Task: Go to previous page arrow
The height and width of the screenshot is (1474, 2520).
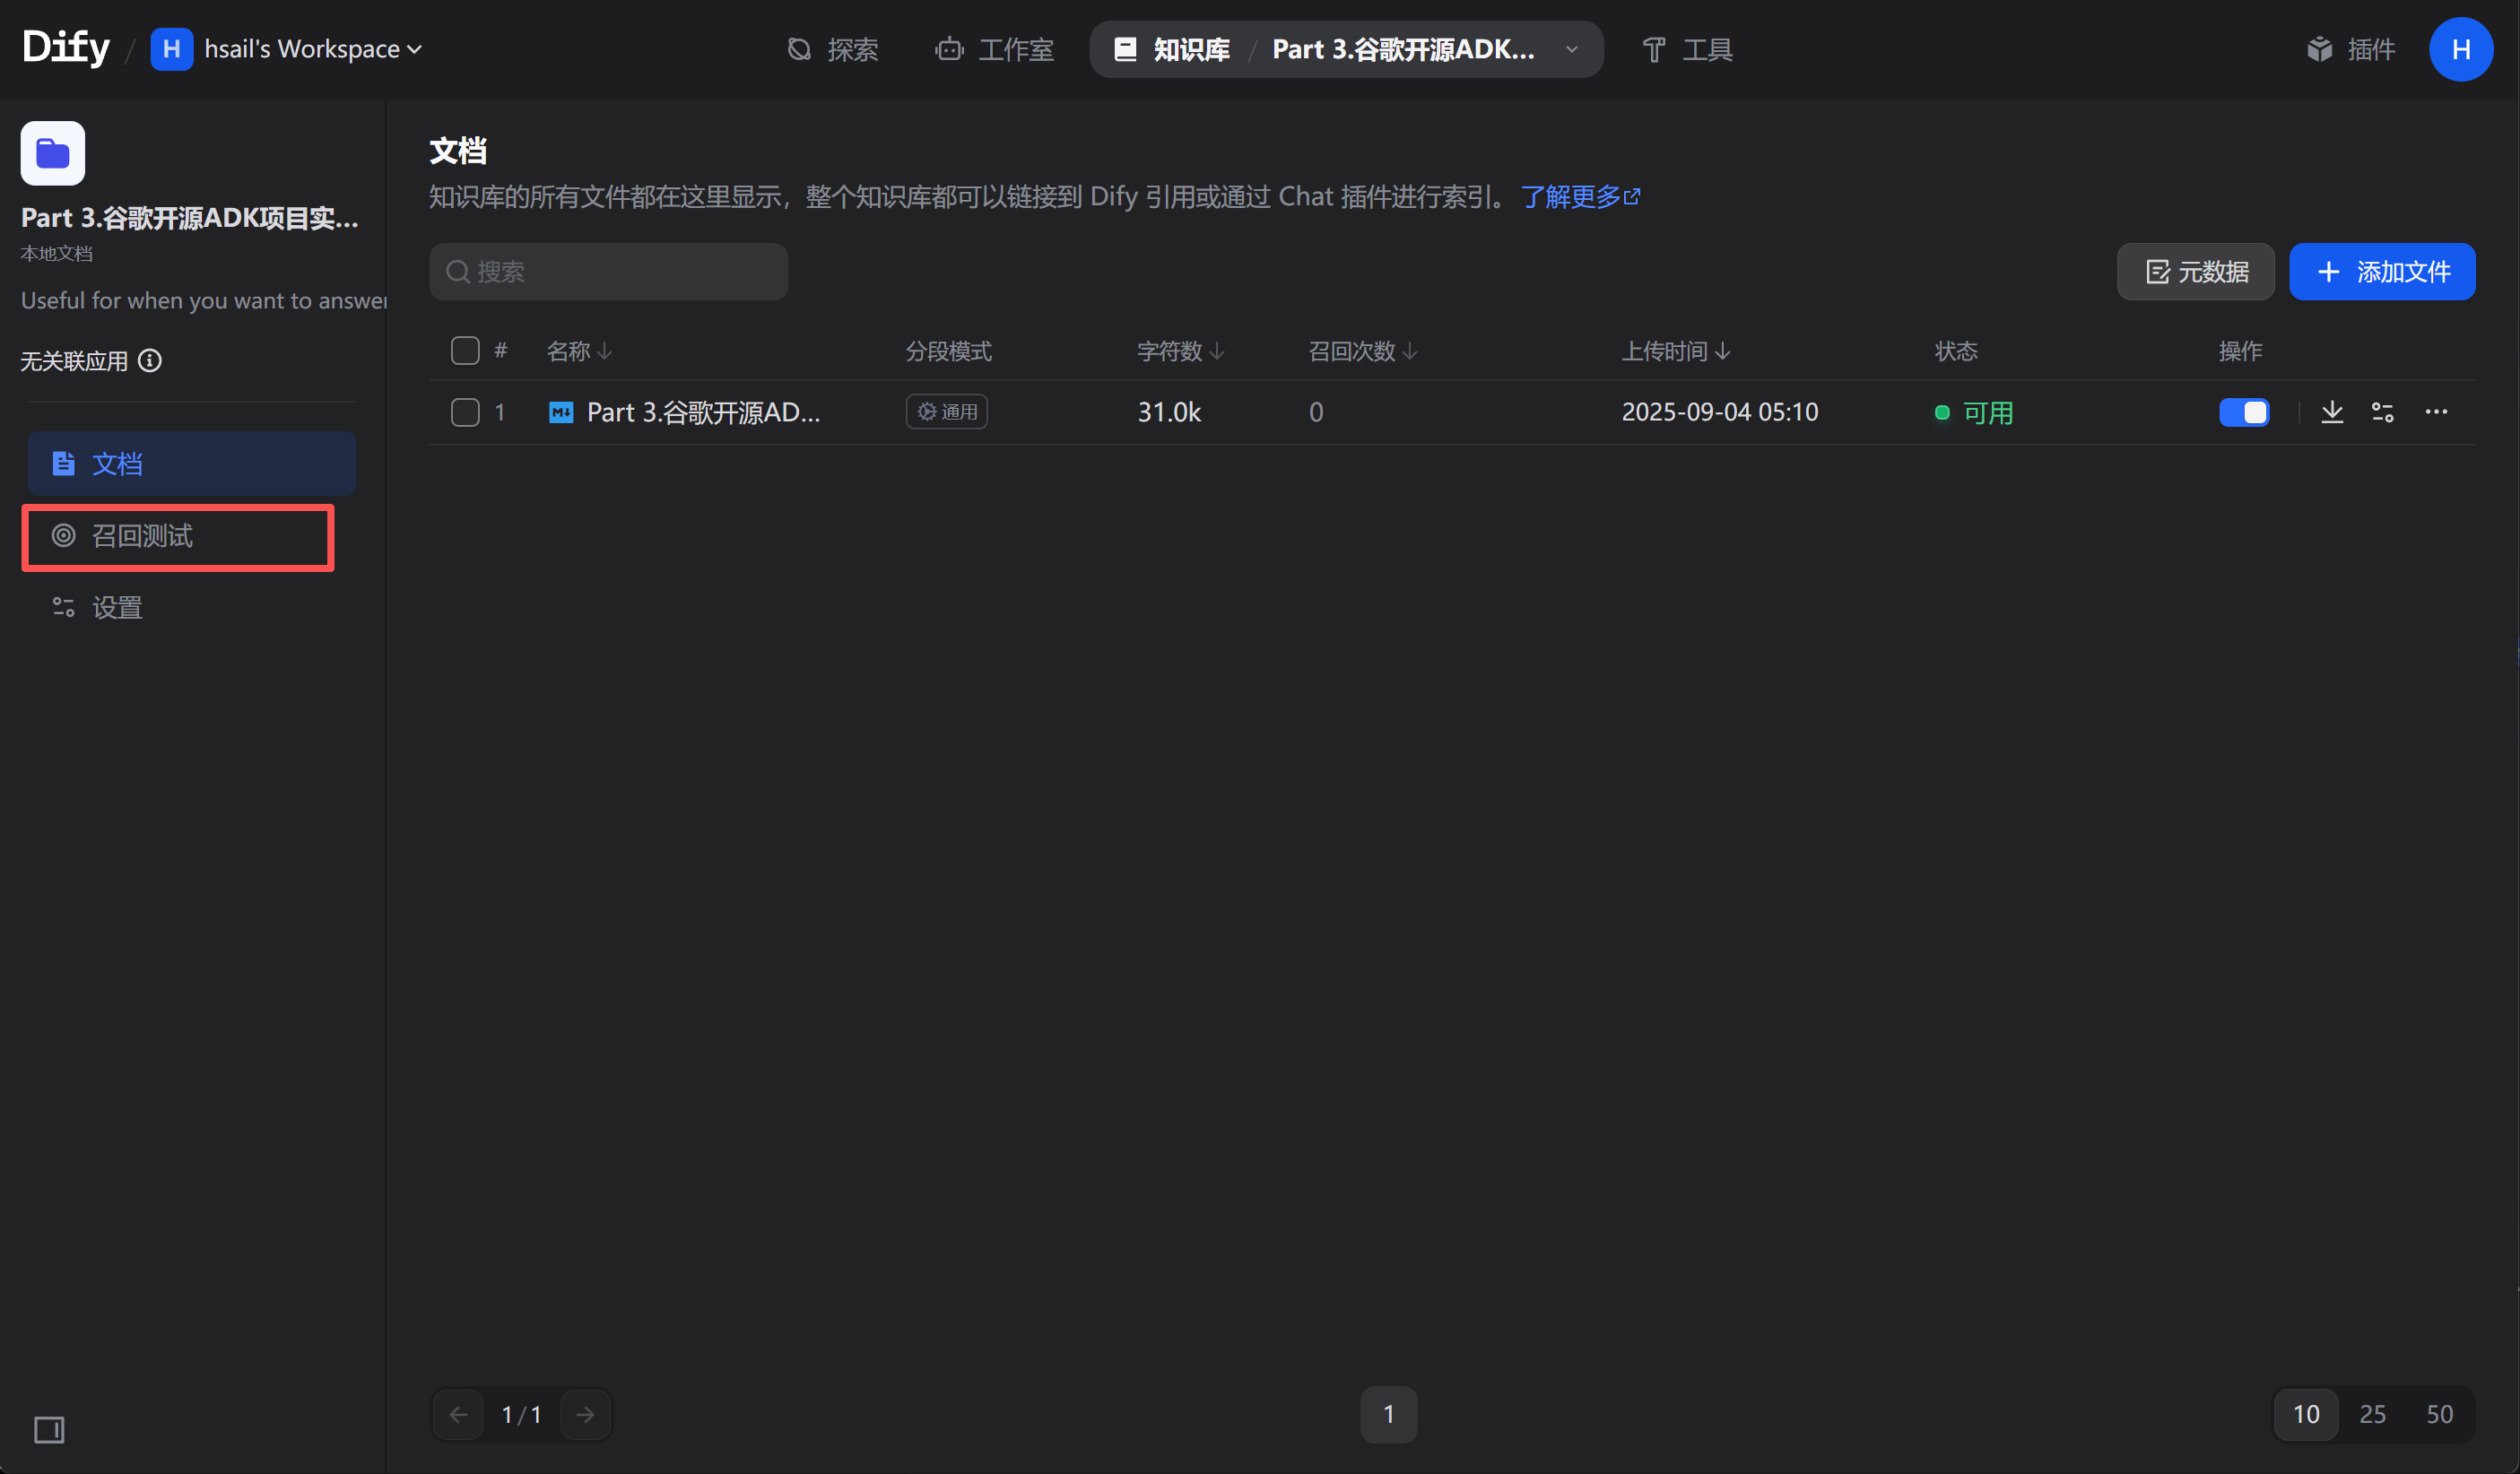Action: [x=459, y=1414]
